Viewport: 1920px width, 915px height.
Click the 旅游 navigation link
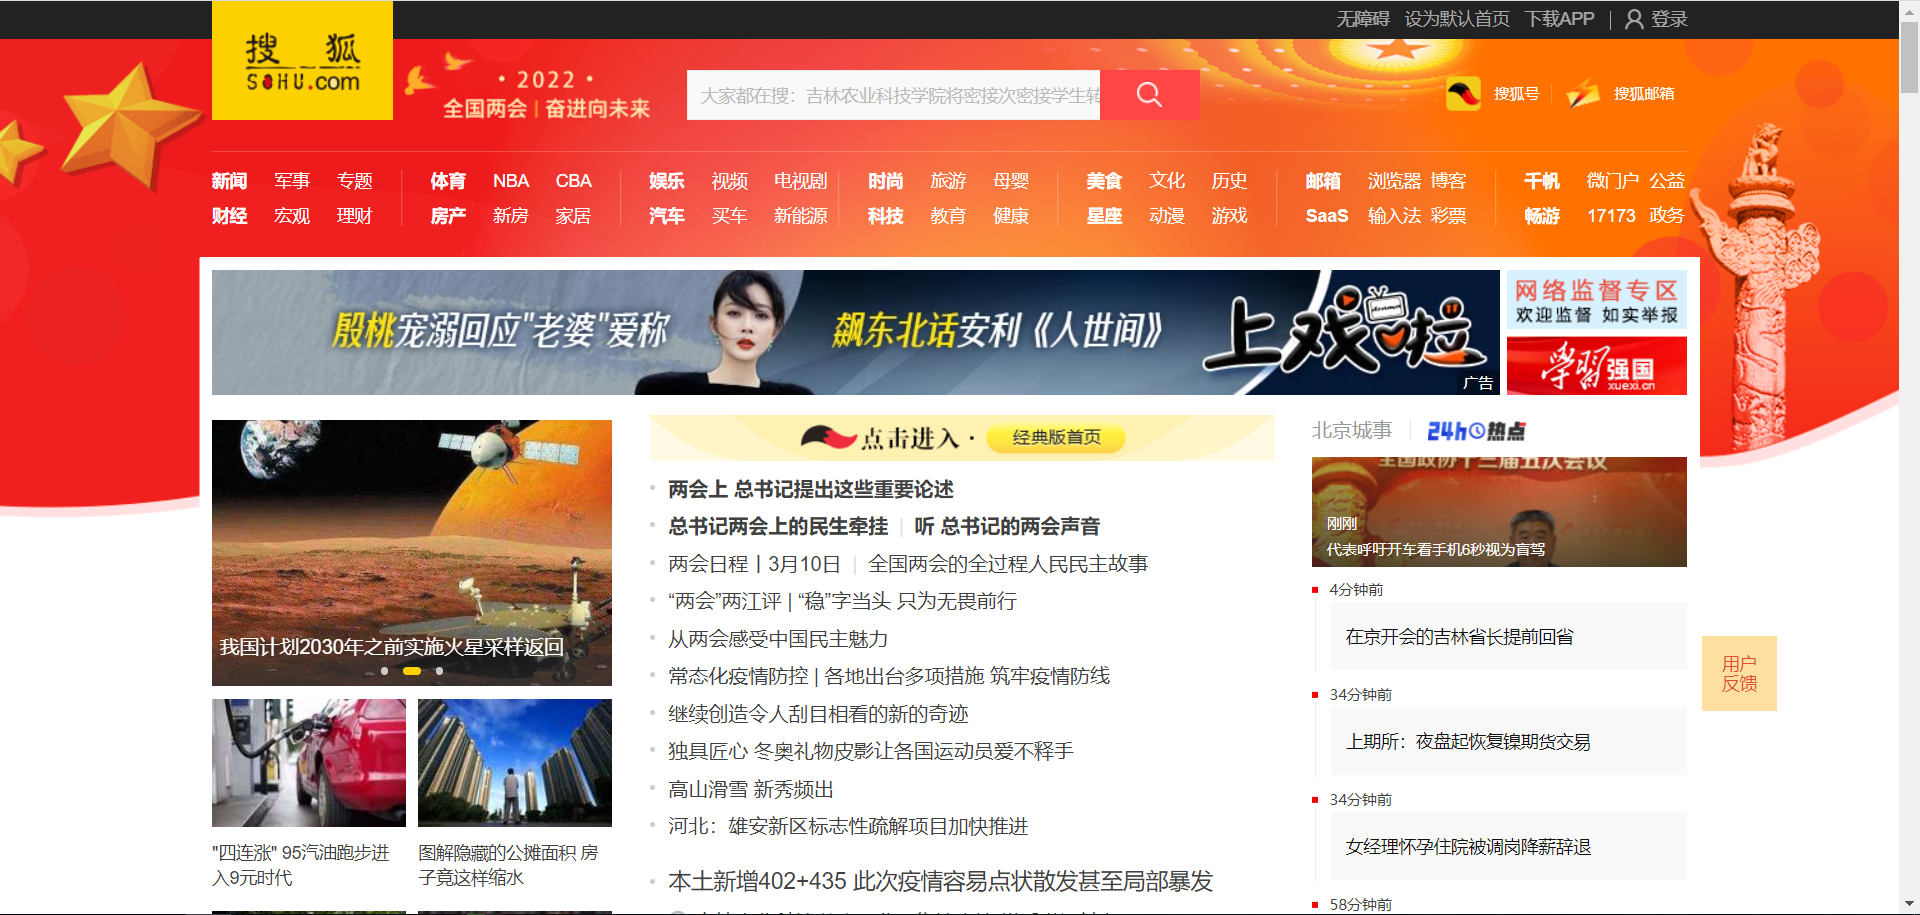pyautogui.click(x=948, y=181)
